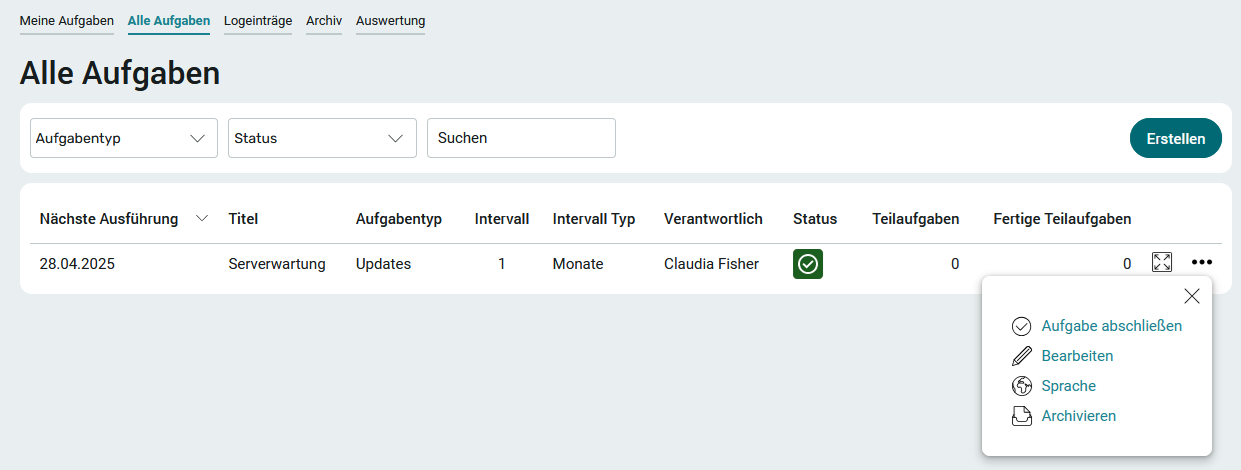The height and width of the screenshot is (470, 1241).
Task: Click the checkmark circle icon beside Aufgabe abschließen
Action: pyautogui.click(x=1021, y=326)
